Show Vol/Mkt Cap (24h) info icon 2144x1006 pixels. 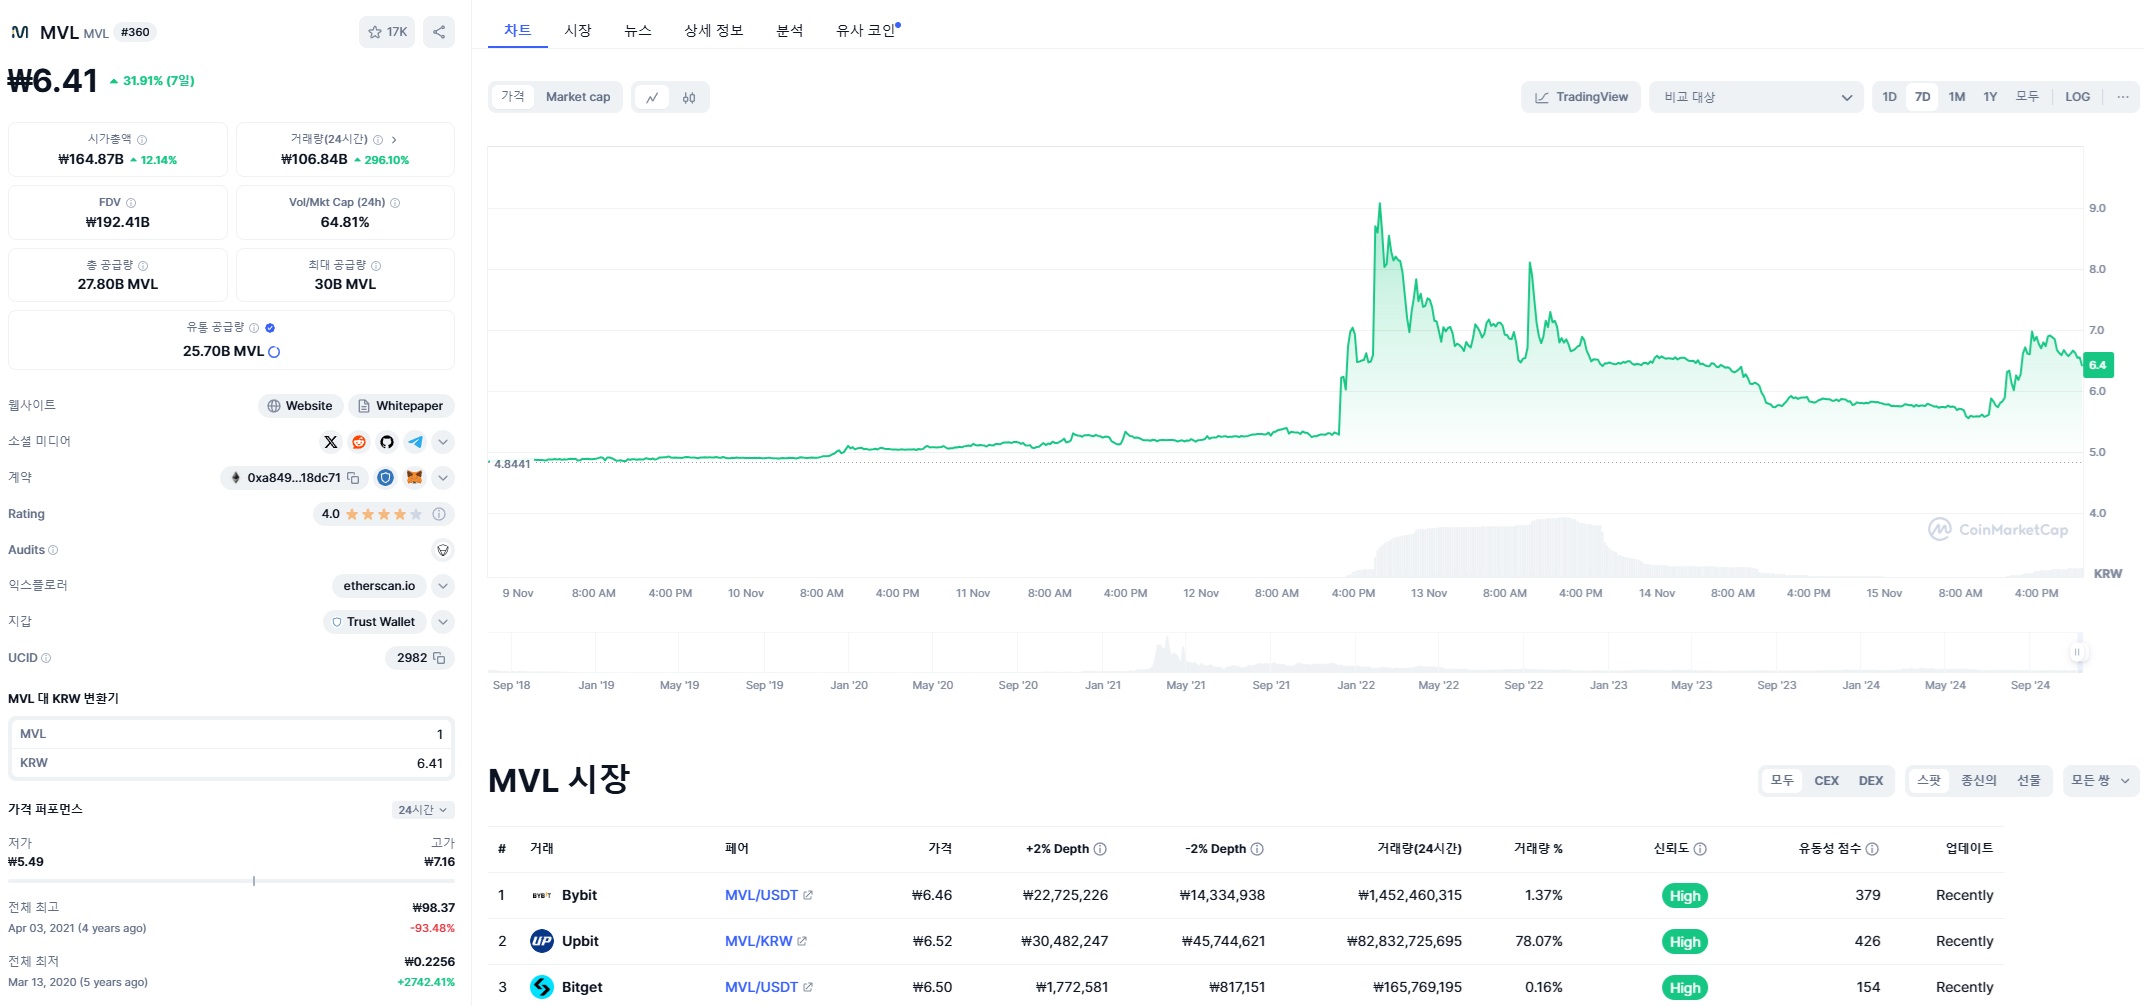395,203
